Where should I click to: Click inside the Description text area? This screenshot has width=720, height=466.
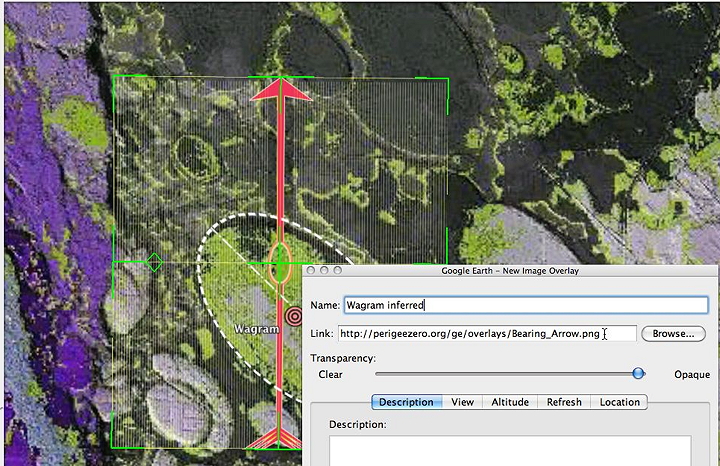[510, 450]
